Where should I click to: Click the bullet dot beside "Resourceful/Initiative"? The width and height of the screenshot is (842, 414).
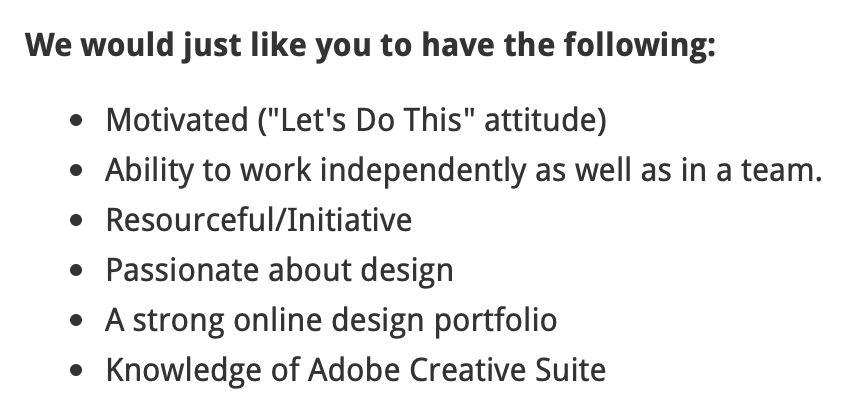77,220
